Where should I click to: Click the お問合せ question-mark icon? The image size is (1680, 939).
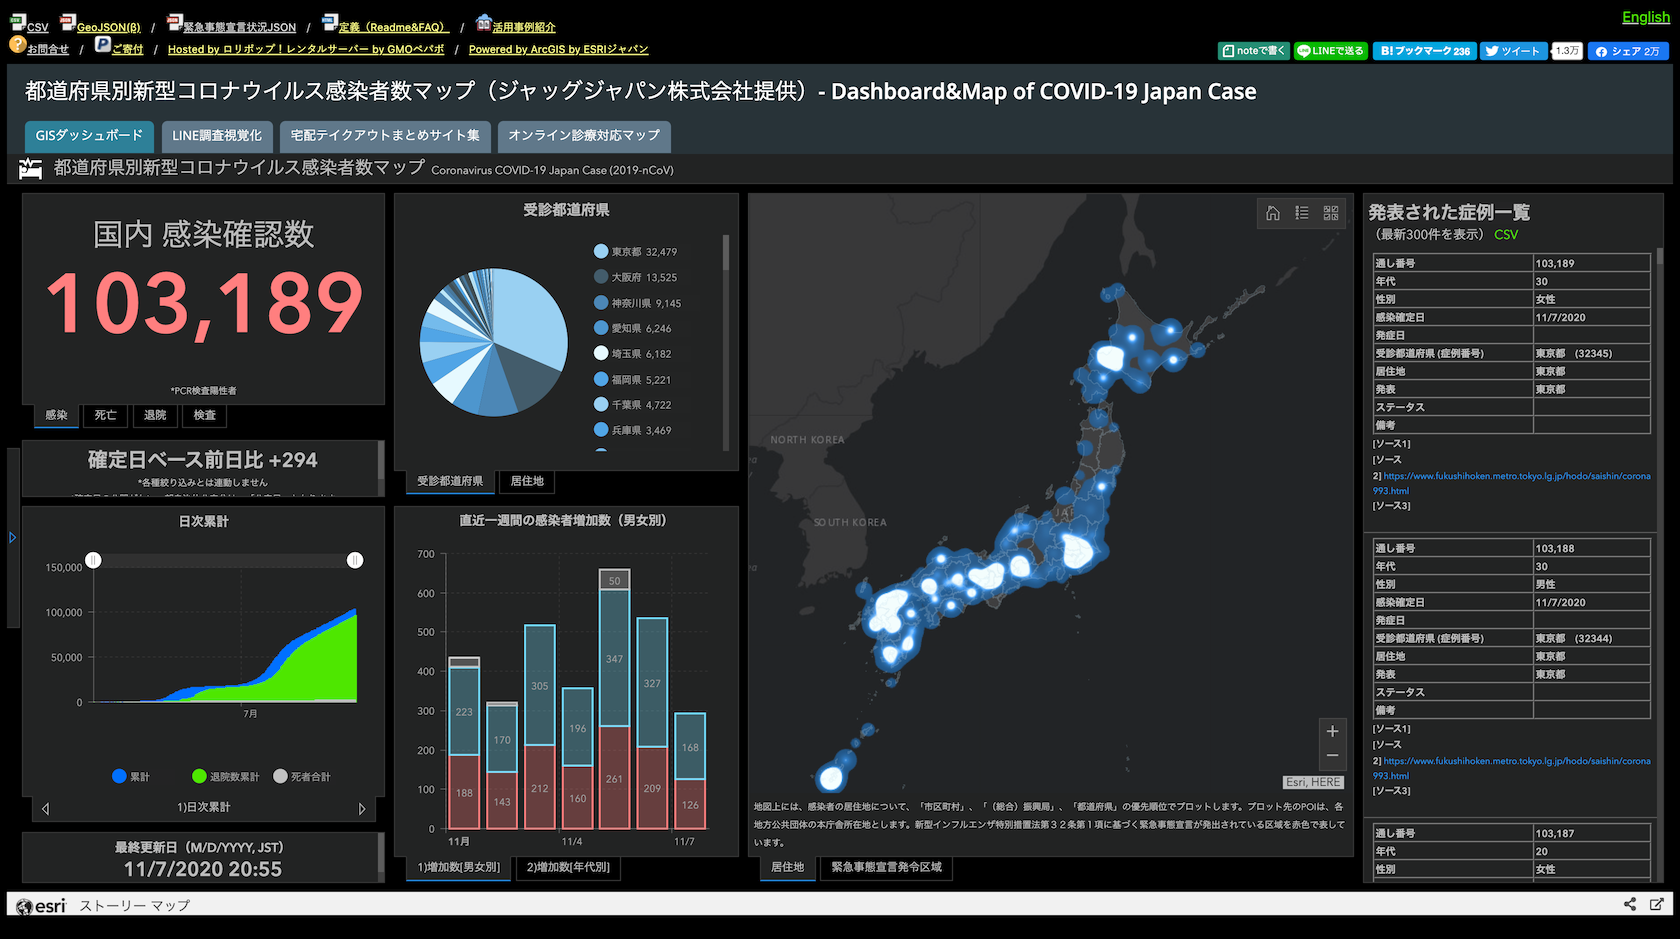tap(16, 45)
